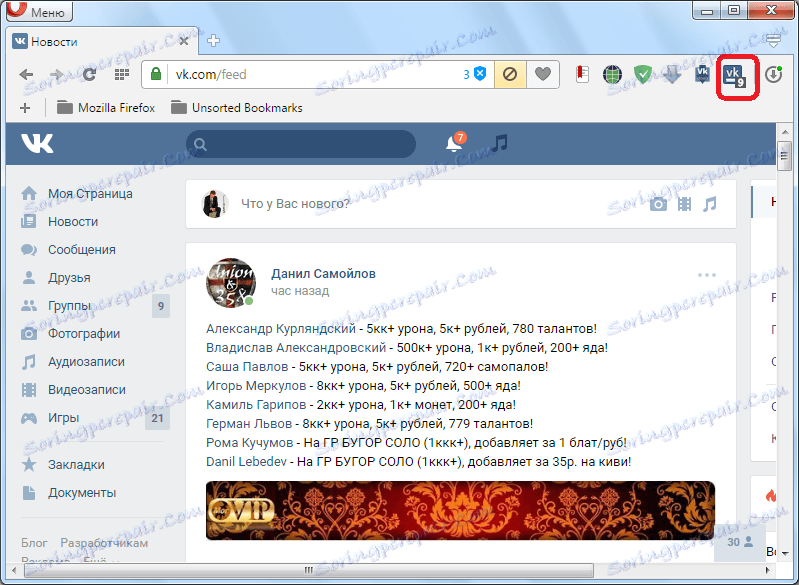Open notifications bell with 7 alerts
Screen dimensions: 799x585
point(455,143)
